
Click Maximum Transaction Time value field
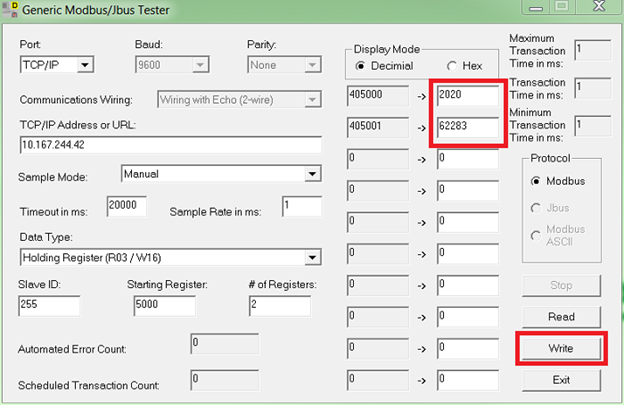pyautogui.click(x=593, y=50)
